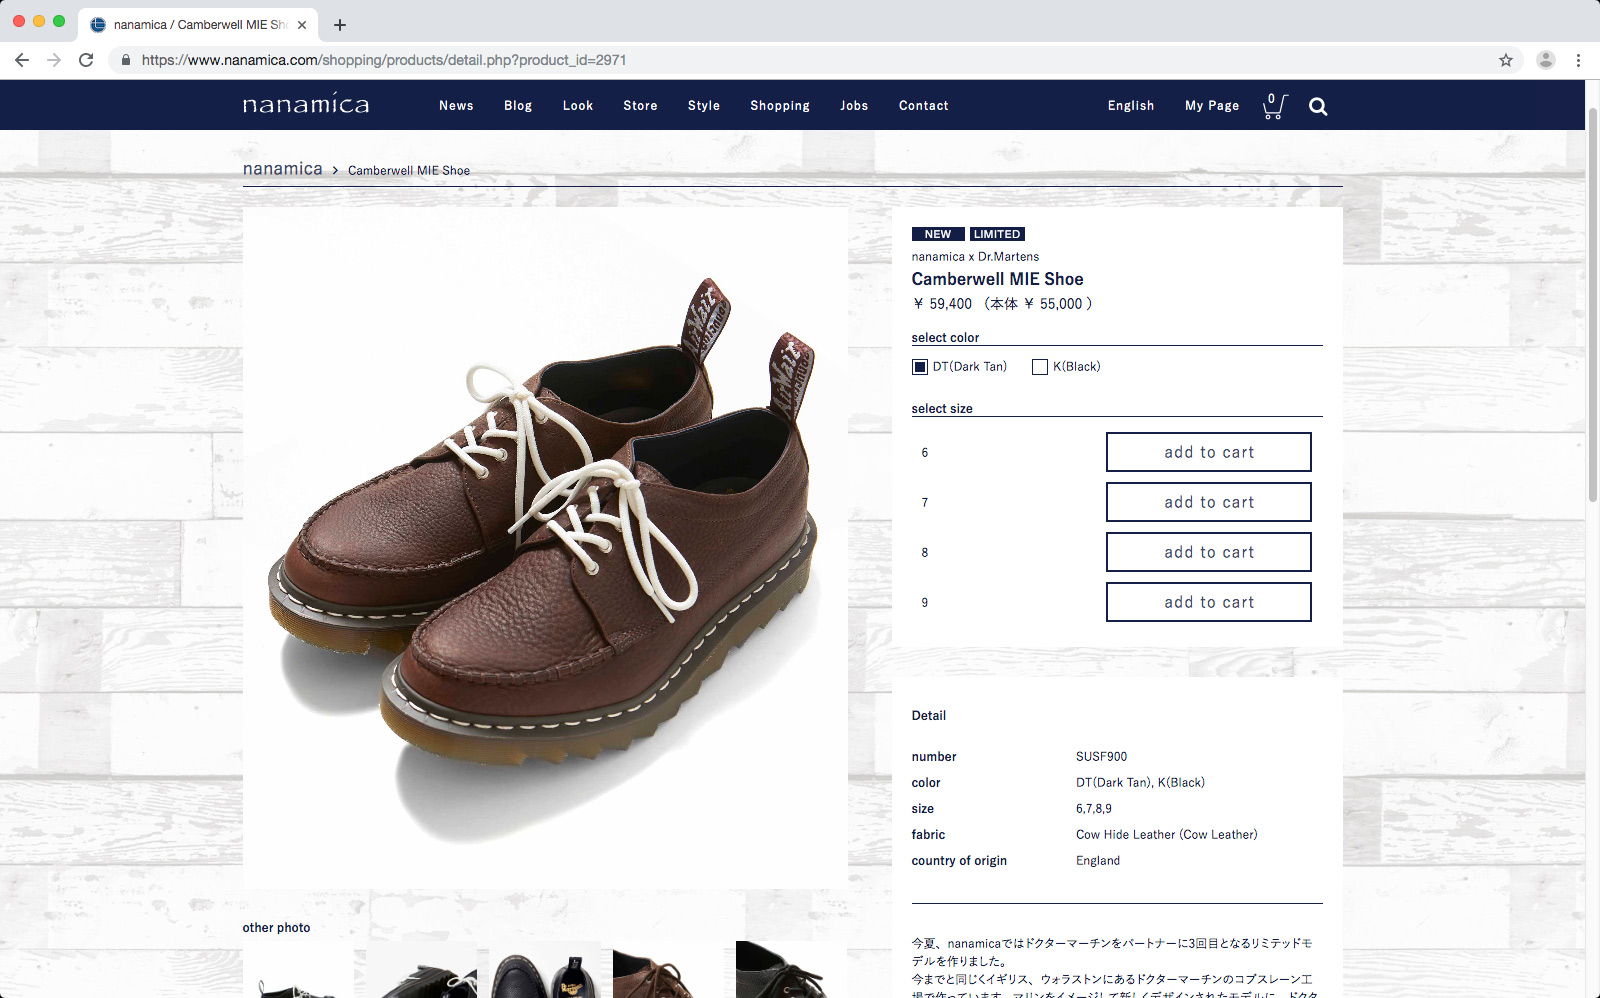The height and width of the screenshot is (998, 1600).
Task: Click the 'Camberwell MIE Shoe' product title
Action: [x=997, y=280]
